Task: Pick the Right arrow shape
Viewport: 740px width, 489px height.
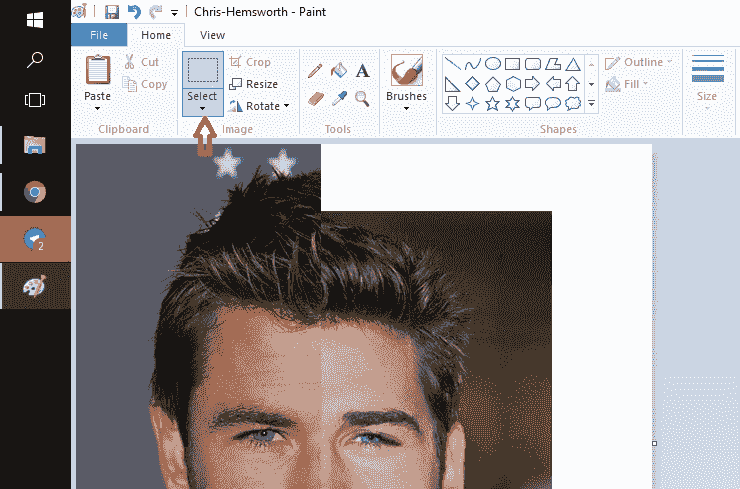Action: [532, 84]
